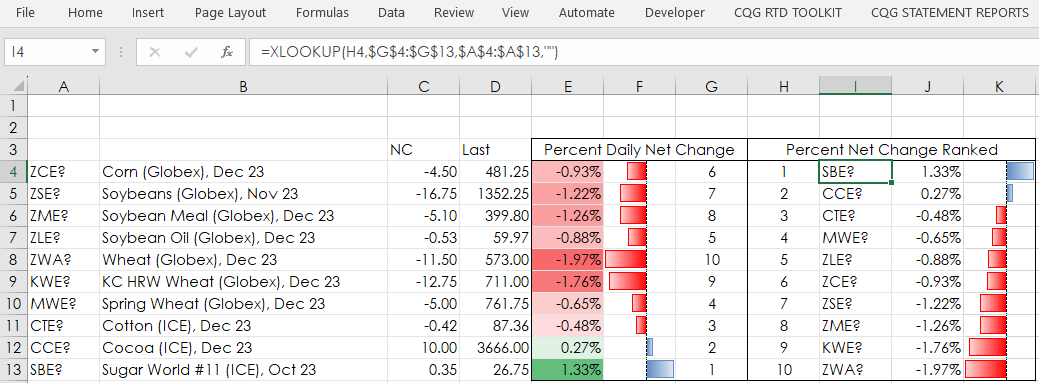Select the green 1.33% cell in column E
The width and height of the screenshot is (1039, 383).
coord(567,369)
